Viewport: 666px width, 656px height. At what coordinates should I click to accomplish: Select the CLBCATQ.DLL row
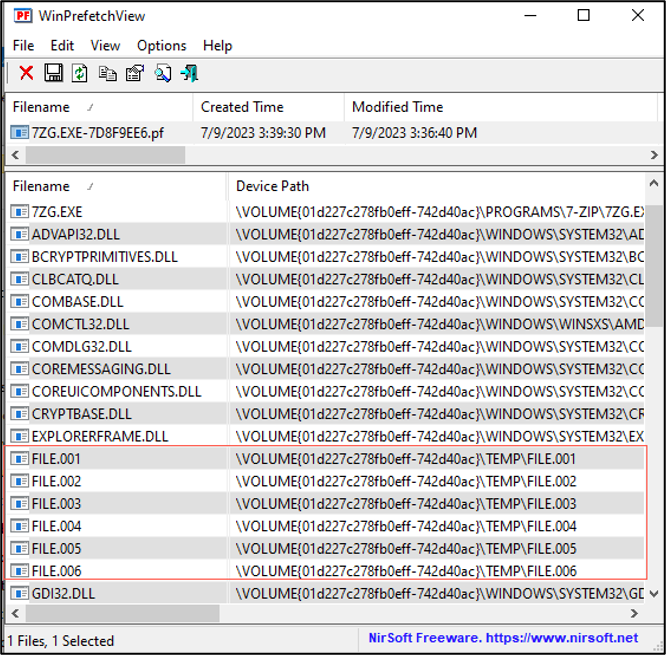(x=326, y=279)
